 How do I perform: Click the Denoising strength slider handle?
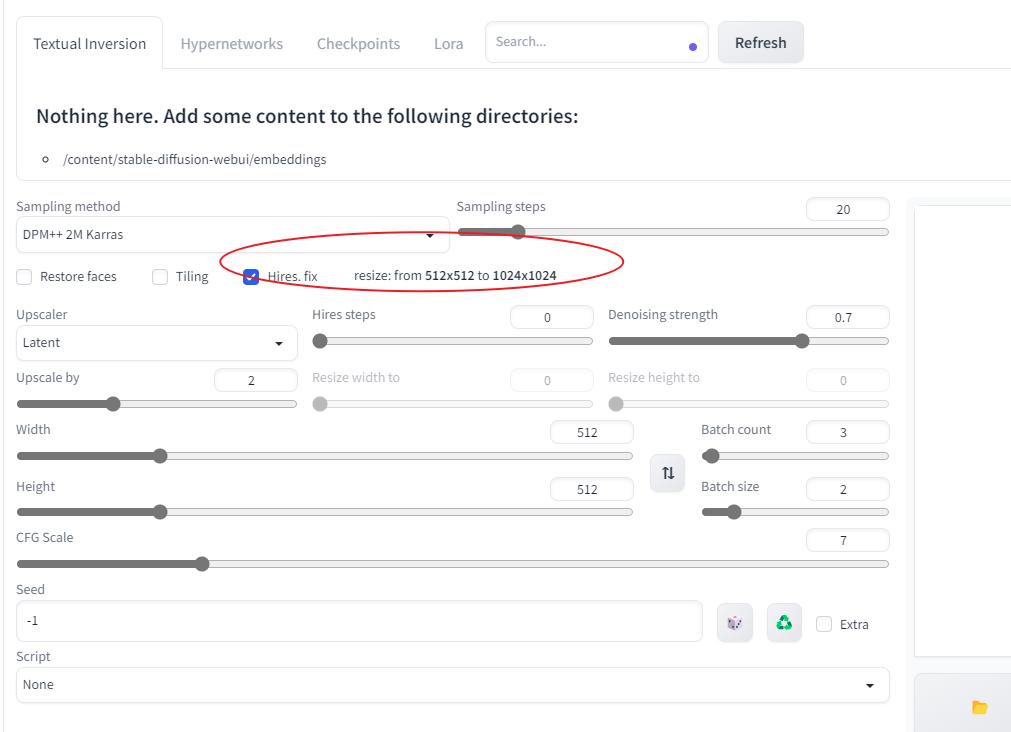802,341
